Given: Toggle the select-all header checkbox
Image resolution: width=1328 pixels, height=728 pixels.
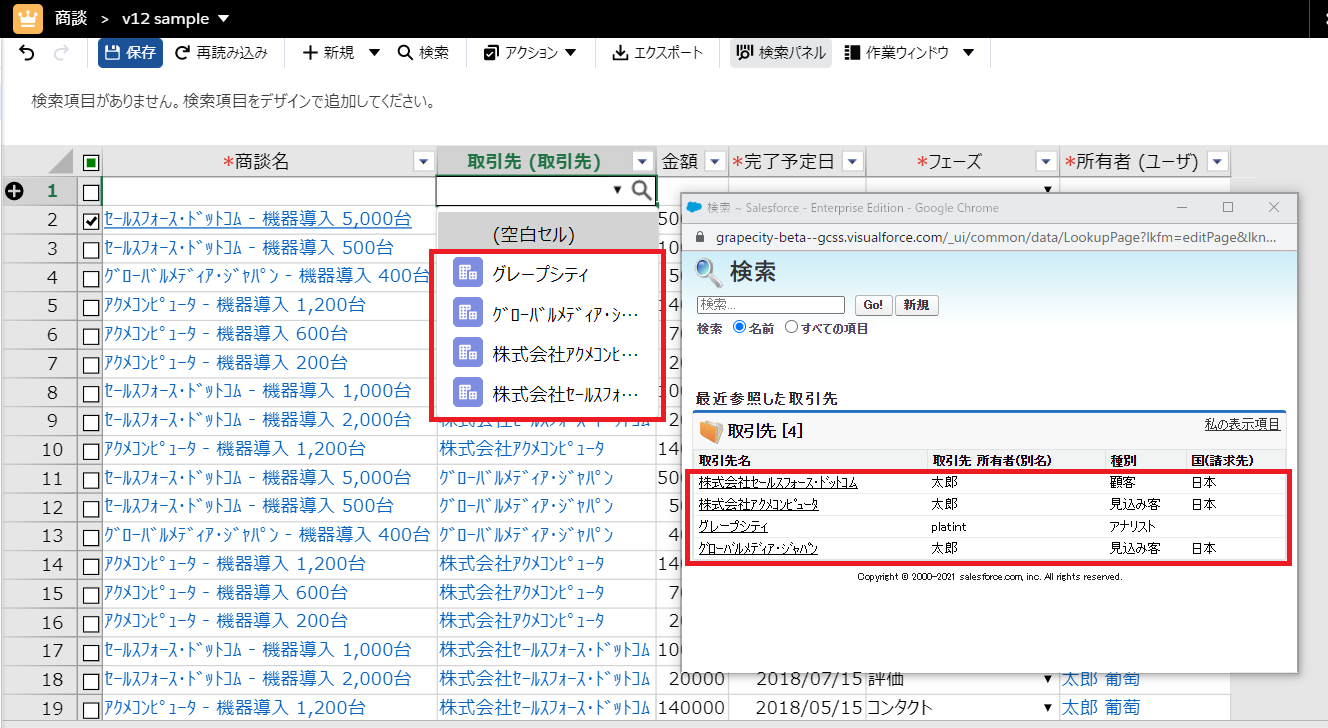Looking at the screenshot, I should click(91, 162).
